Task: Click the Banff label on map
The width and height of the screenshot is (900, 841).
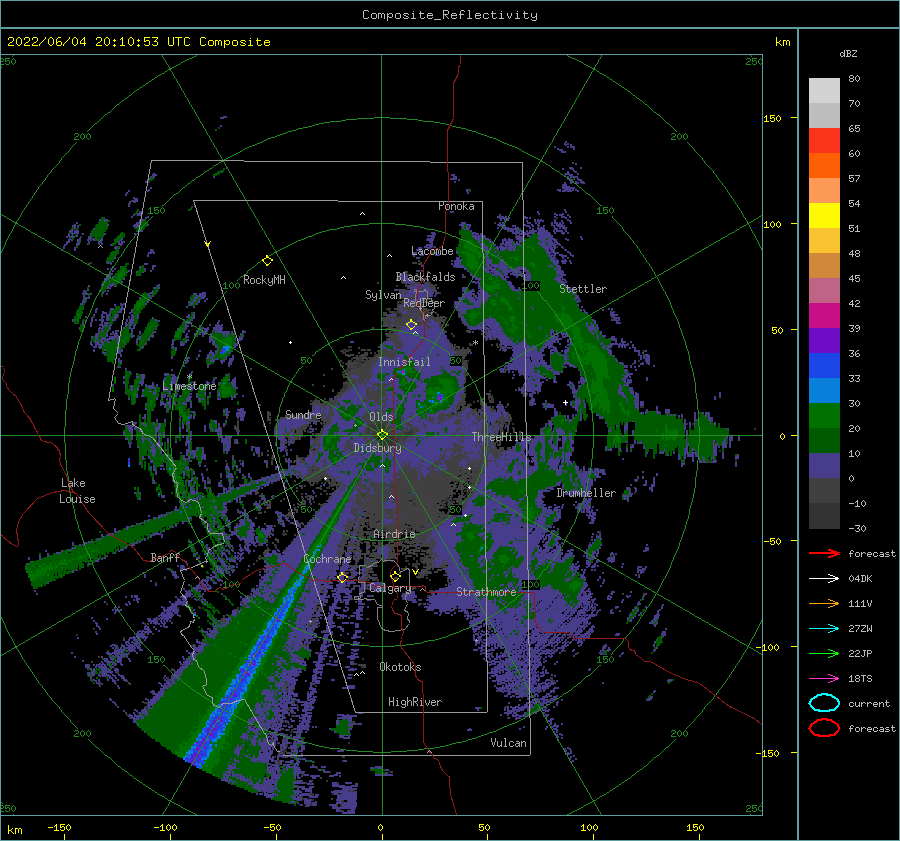Action: [165, 557]
